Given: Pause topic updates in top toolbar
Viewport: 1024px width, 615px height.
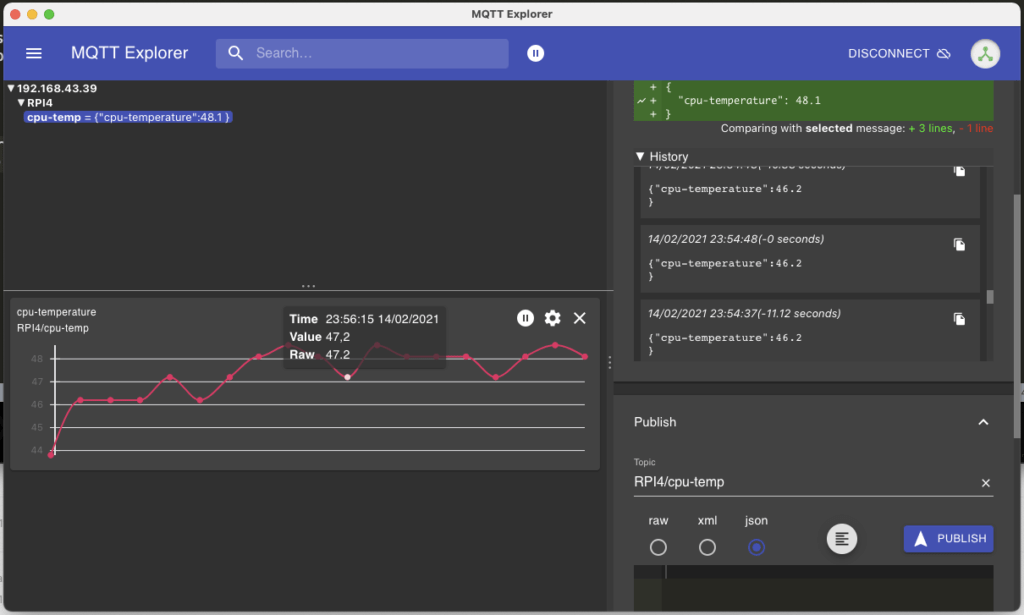Looking at the screenshot, I should [536, 54].
